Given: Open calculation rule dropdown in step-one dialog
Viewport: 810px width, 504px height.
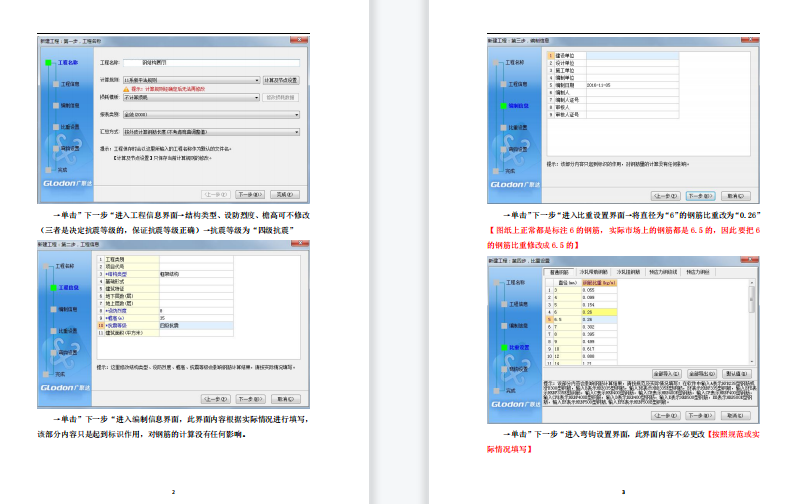Looking at the screenshot, I should tap(191, 80).
